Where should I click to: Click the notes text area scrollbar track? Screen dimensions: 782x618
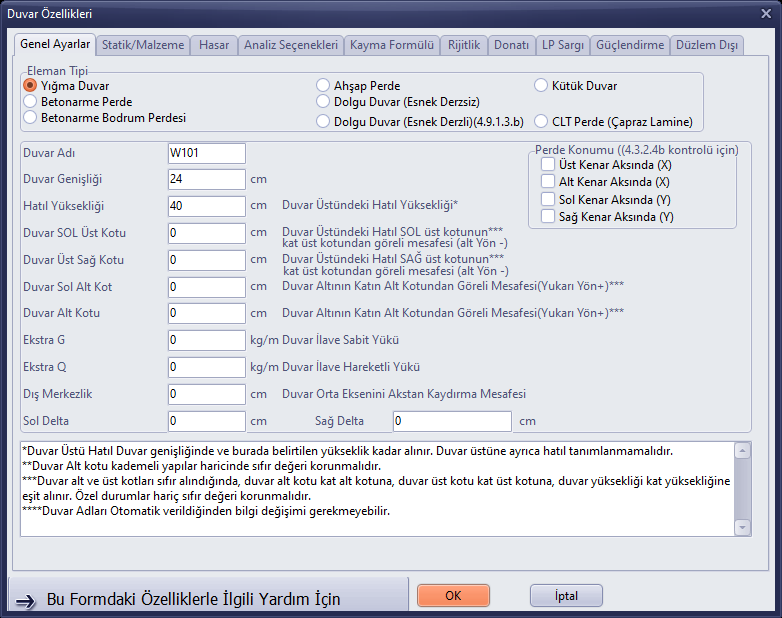pos(743,489)
